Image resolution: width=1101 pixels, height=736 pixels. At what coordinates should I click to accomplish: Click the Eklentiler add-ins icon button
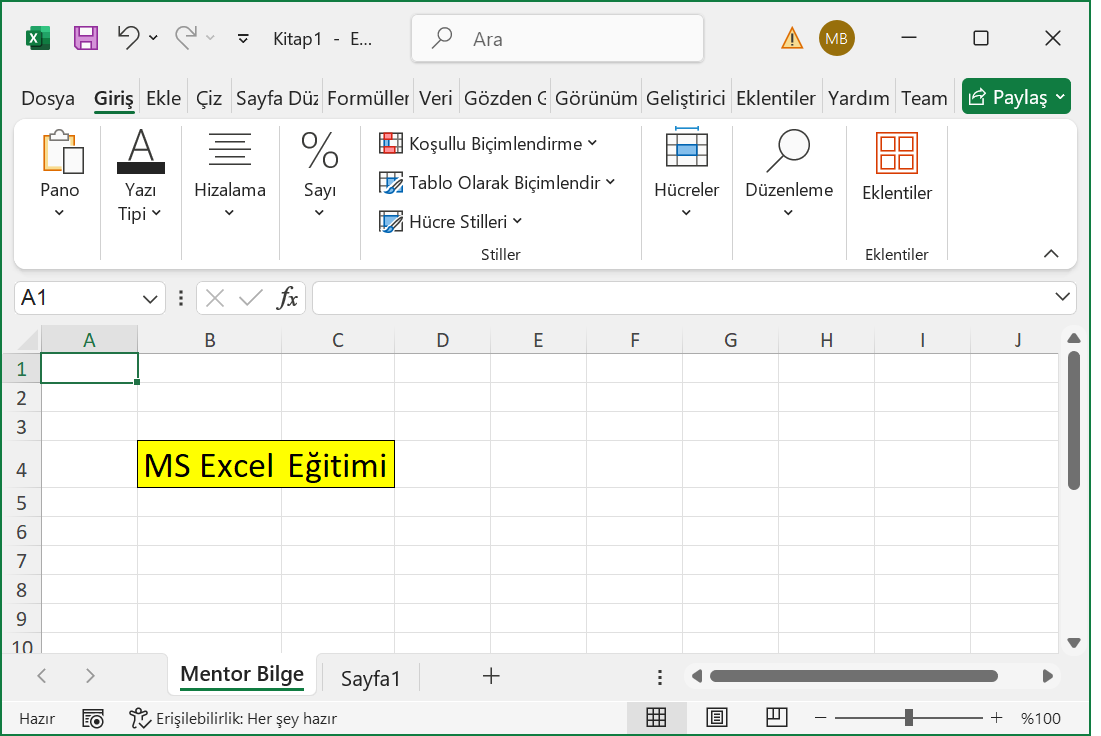(897, 166)
